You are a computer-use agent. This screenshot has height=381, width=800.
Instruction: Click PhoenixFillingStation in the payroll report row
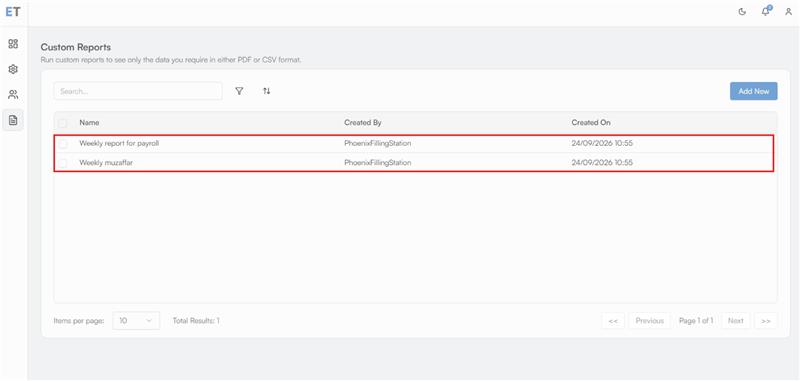tap(378, 144)
